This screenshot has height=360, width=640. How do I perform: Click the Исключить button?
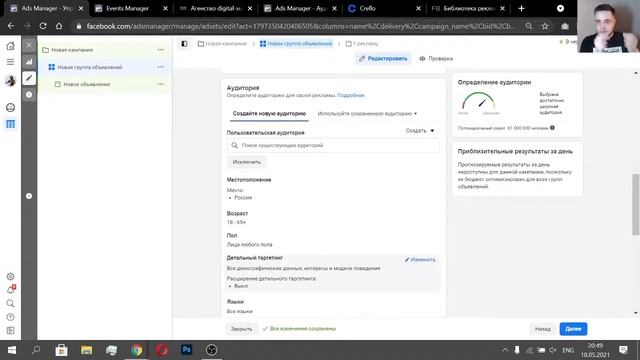tap(247, 162)
